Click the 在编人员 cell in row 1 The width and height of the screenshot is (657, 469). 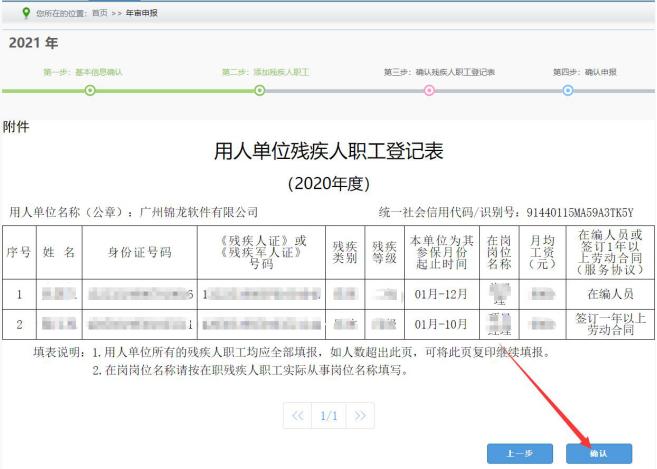[x=610, y=294]
